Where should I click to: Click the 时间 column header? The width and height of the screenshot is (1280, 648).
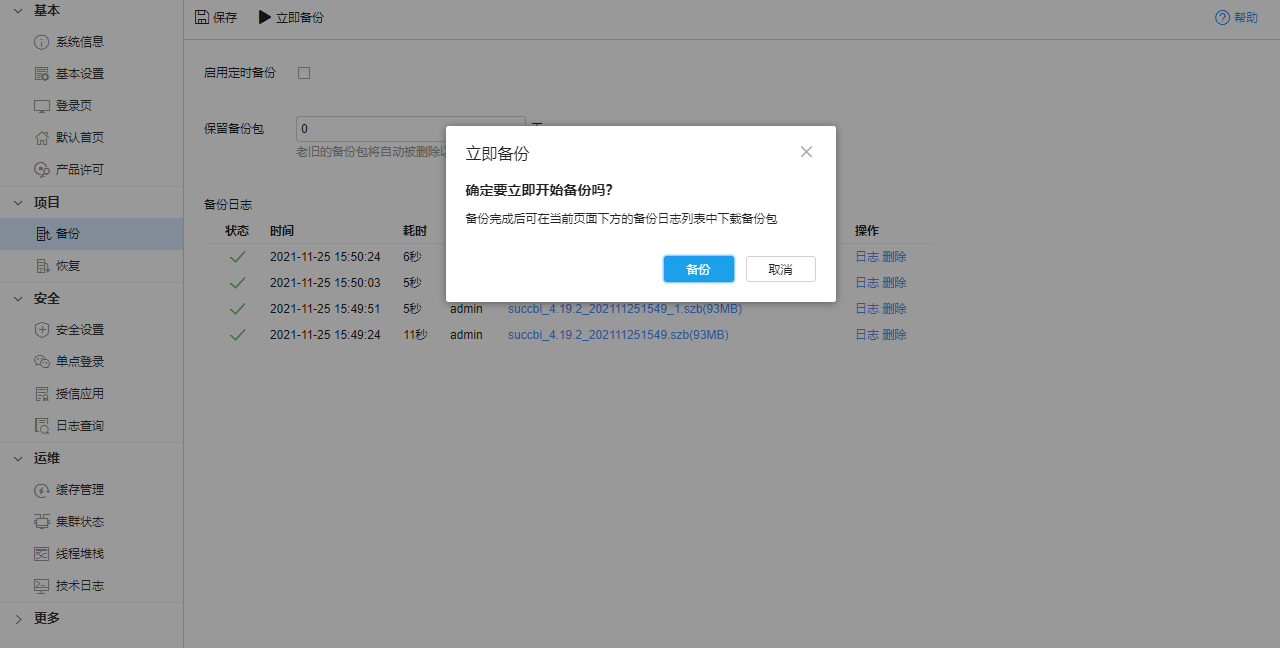[282, 231]
